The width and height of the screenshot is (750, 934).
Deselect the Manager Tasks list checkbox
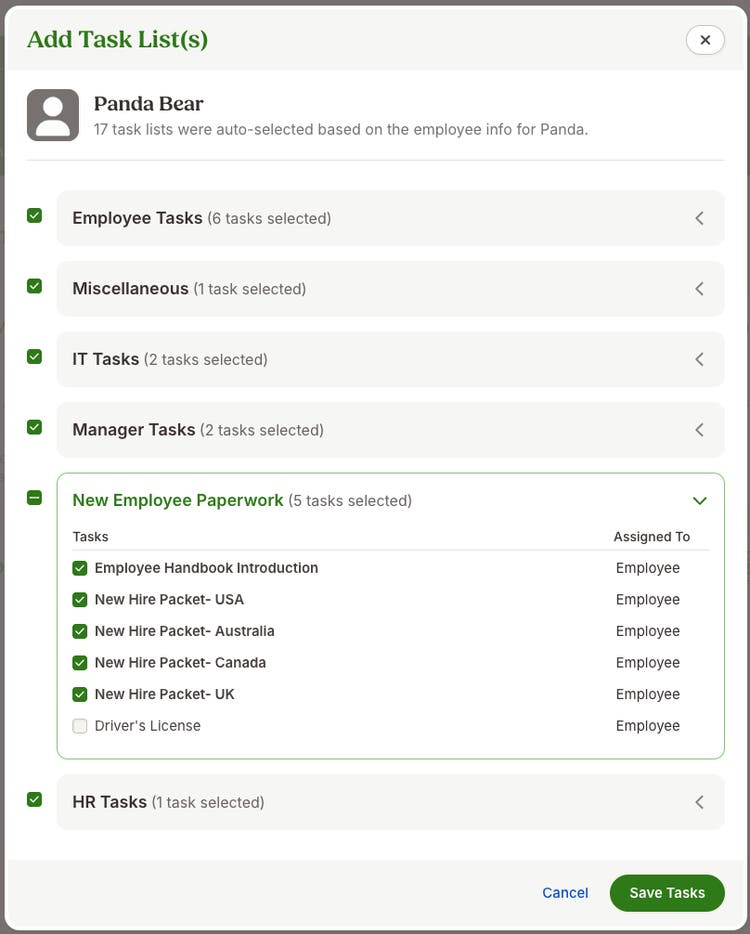tap(35, 427)
